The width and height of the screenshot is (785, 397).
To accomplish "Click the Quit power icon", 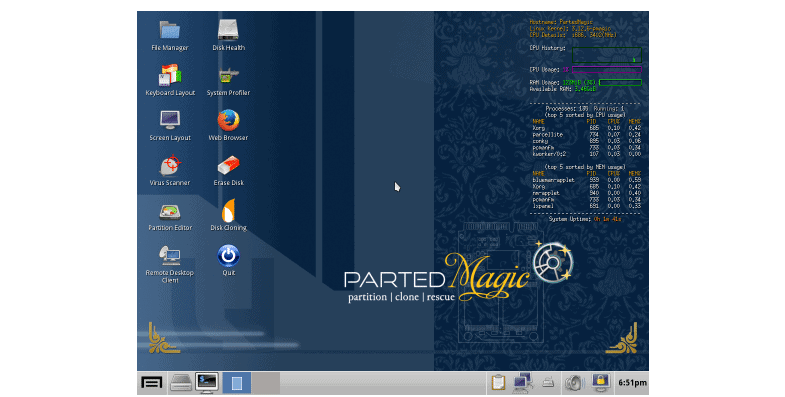I will 228,260.
